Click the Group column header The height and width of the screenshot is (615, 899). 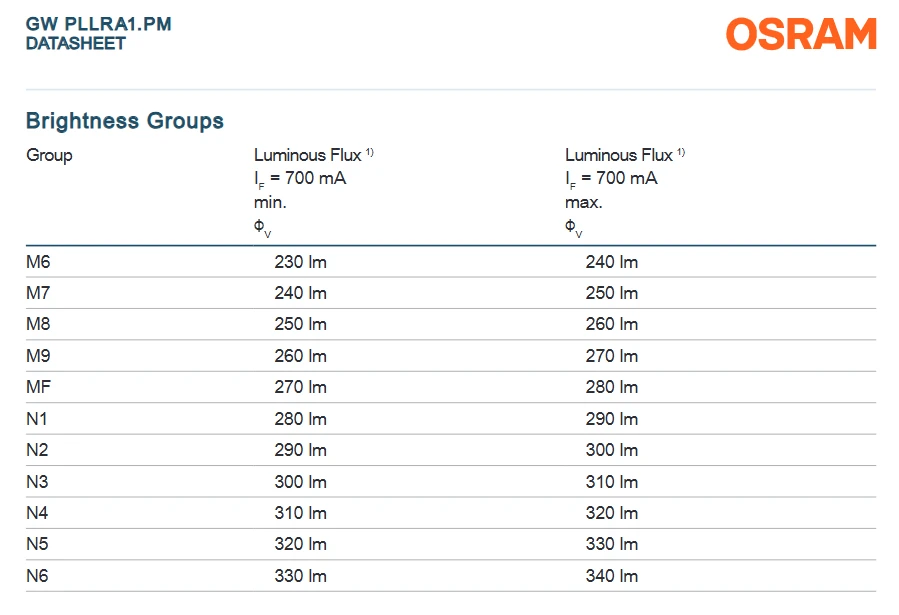point(49,155)
